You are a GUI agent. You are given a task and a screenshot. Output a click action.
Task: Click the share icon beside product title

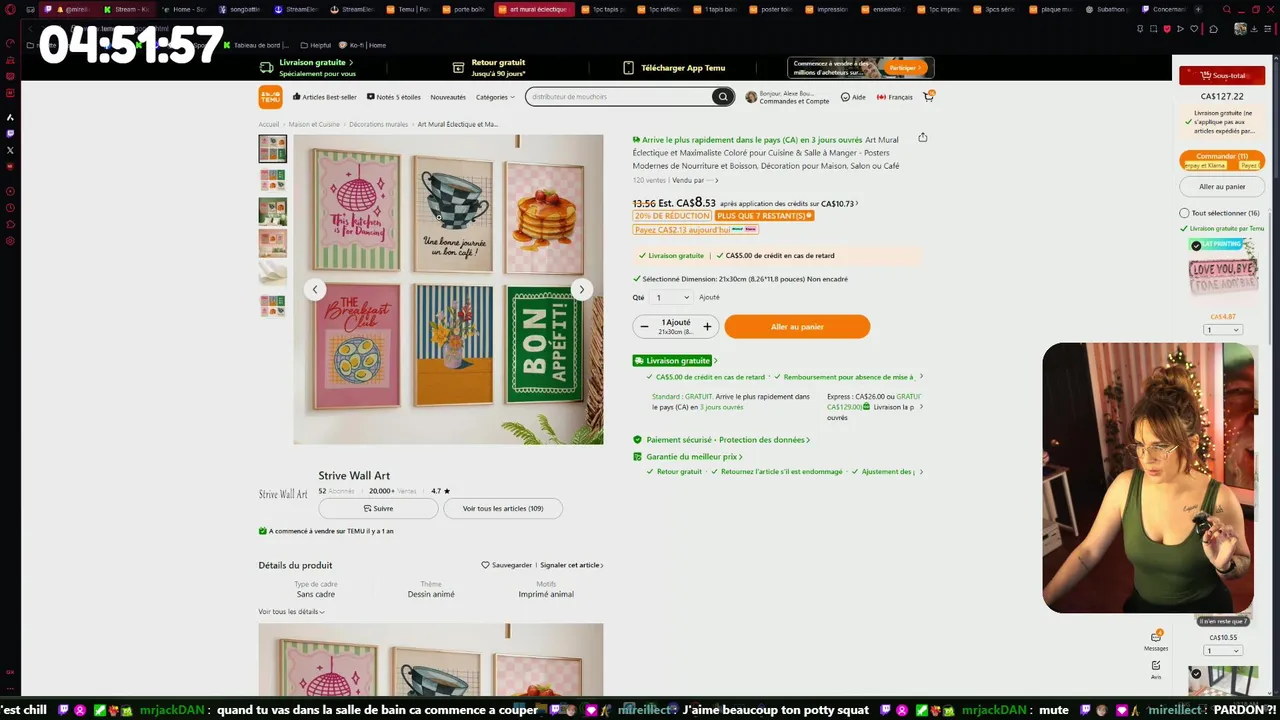click(923, 138)
